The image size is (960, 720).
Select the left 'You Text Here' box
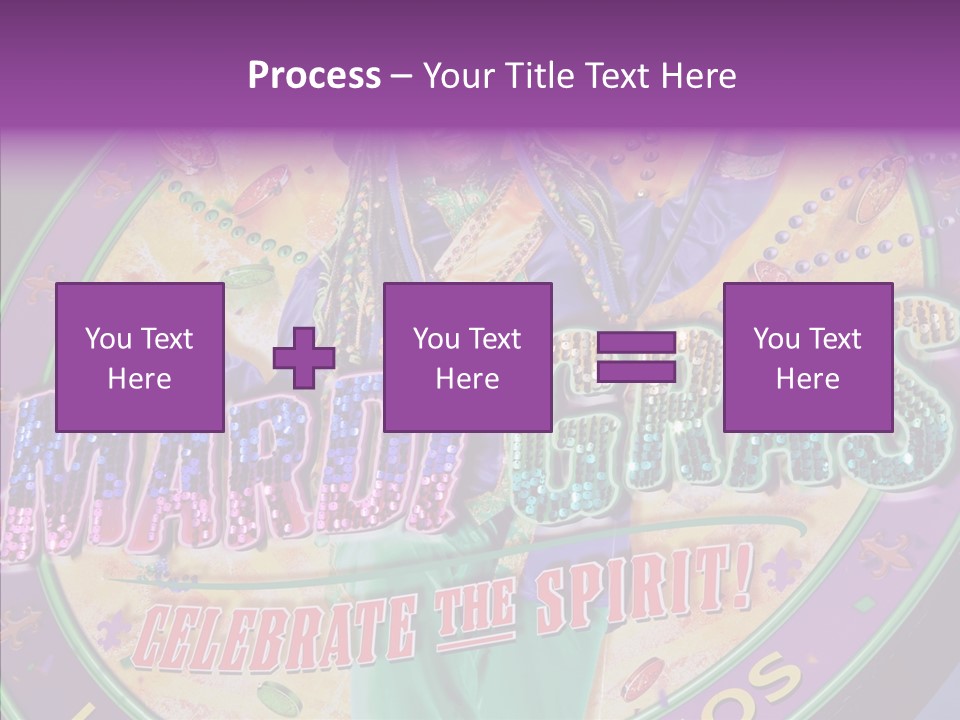(139, 357)
